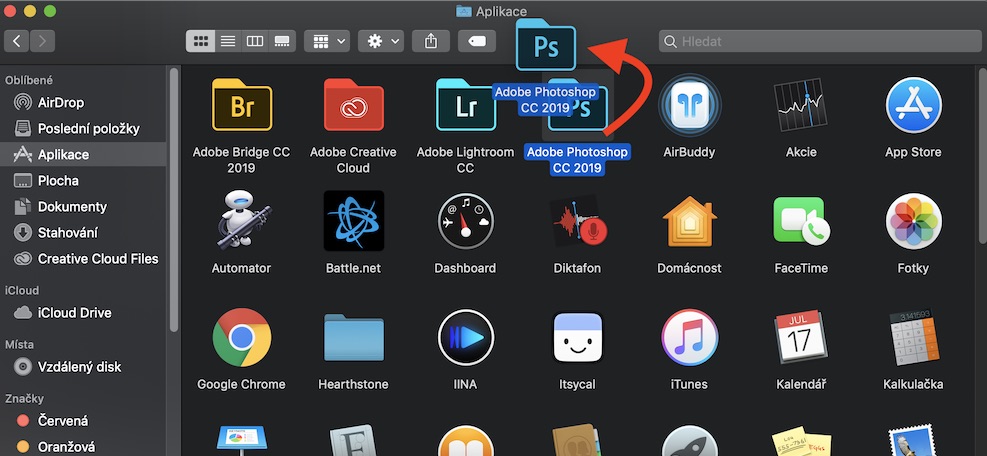The width and height of the screenshot is (987, 456).
Task: Go forward in Finder history
Action: coord(42,41)
